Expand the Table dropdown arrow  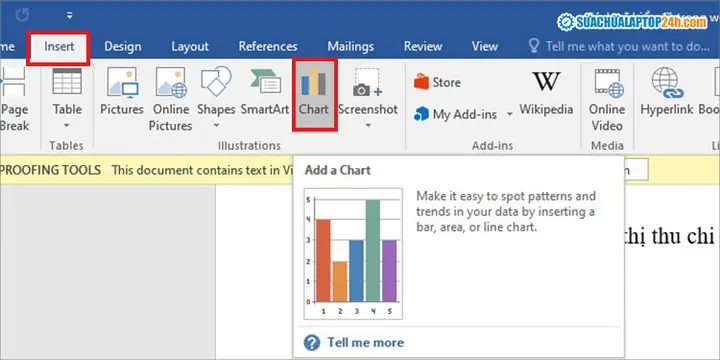[x=67, y=125]
